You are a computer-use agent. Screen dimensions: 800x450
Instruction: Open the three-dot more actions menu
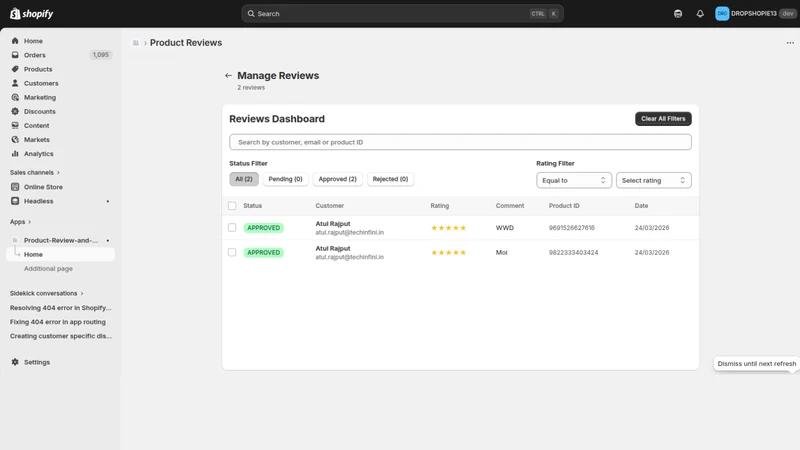[x=790, y=43]
